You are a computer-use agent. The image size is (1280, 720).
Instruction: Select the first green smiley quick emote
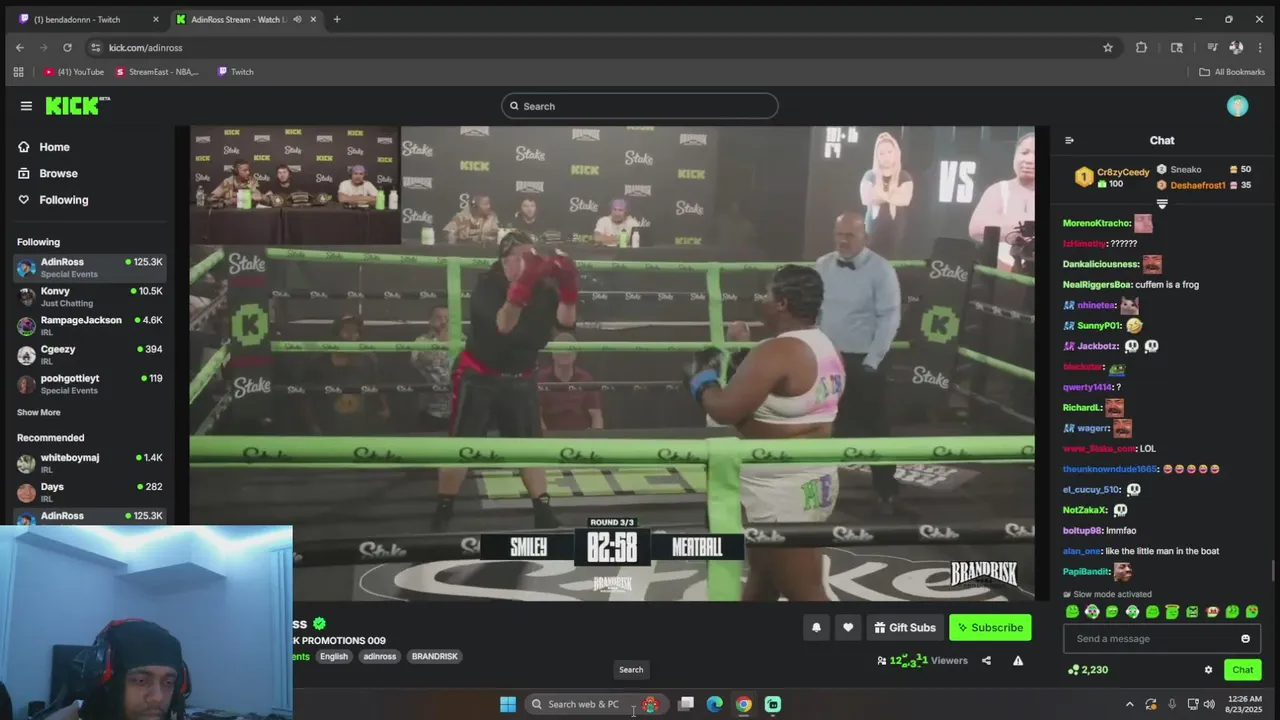(x=1073, y=612)
